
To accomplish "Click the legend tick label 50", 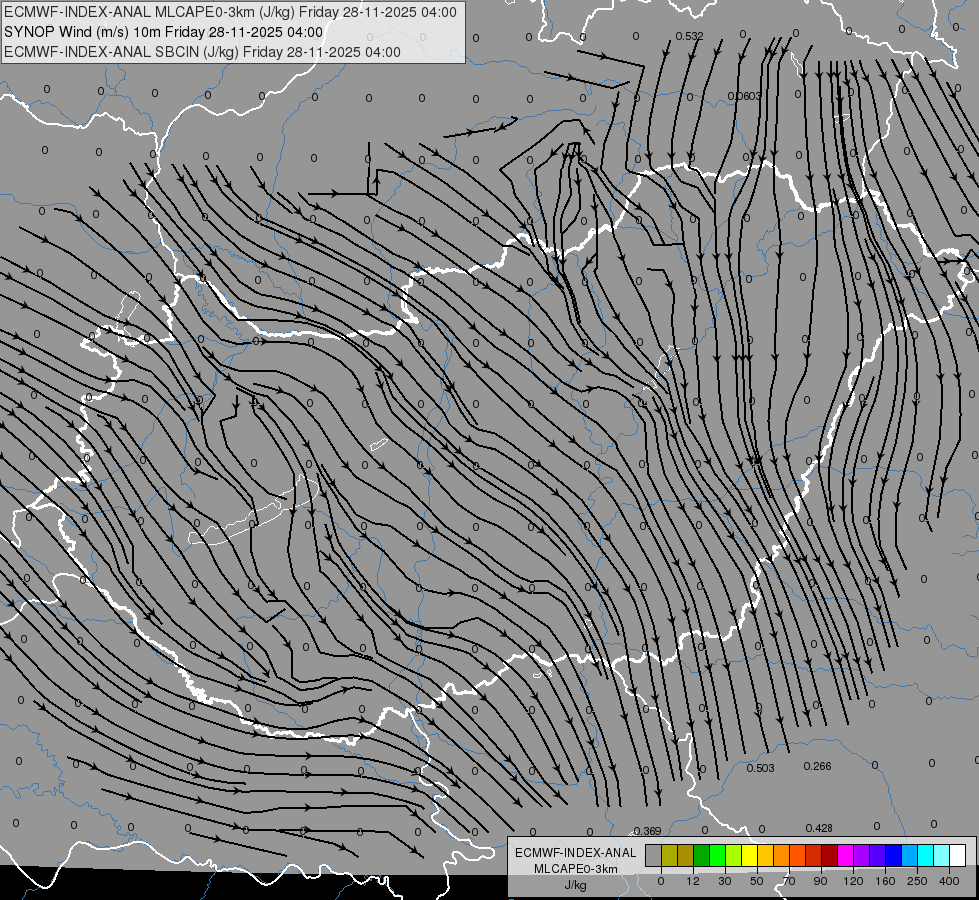I will click(x=757, y=881).
